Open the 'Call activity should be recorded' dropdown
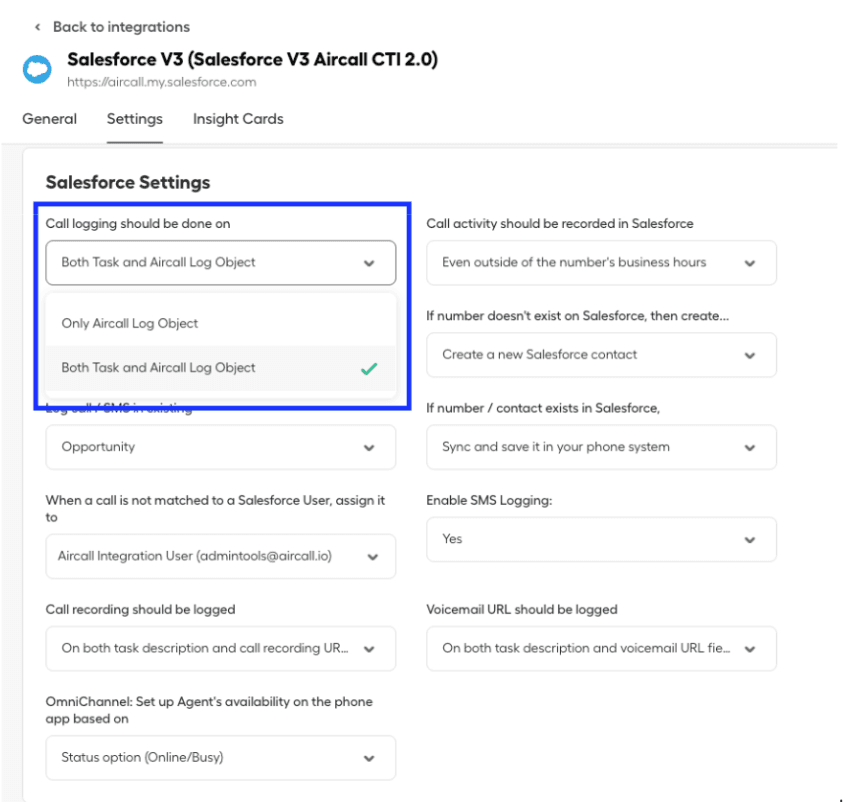 pos(600,262)
